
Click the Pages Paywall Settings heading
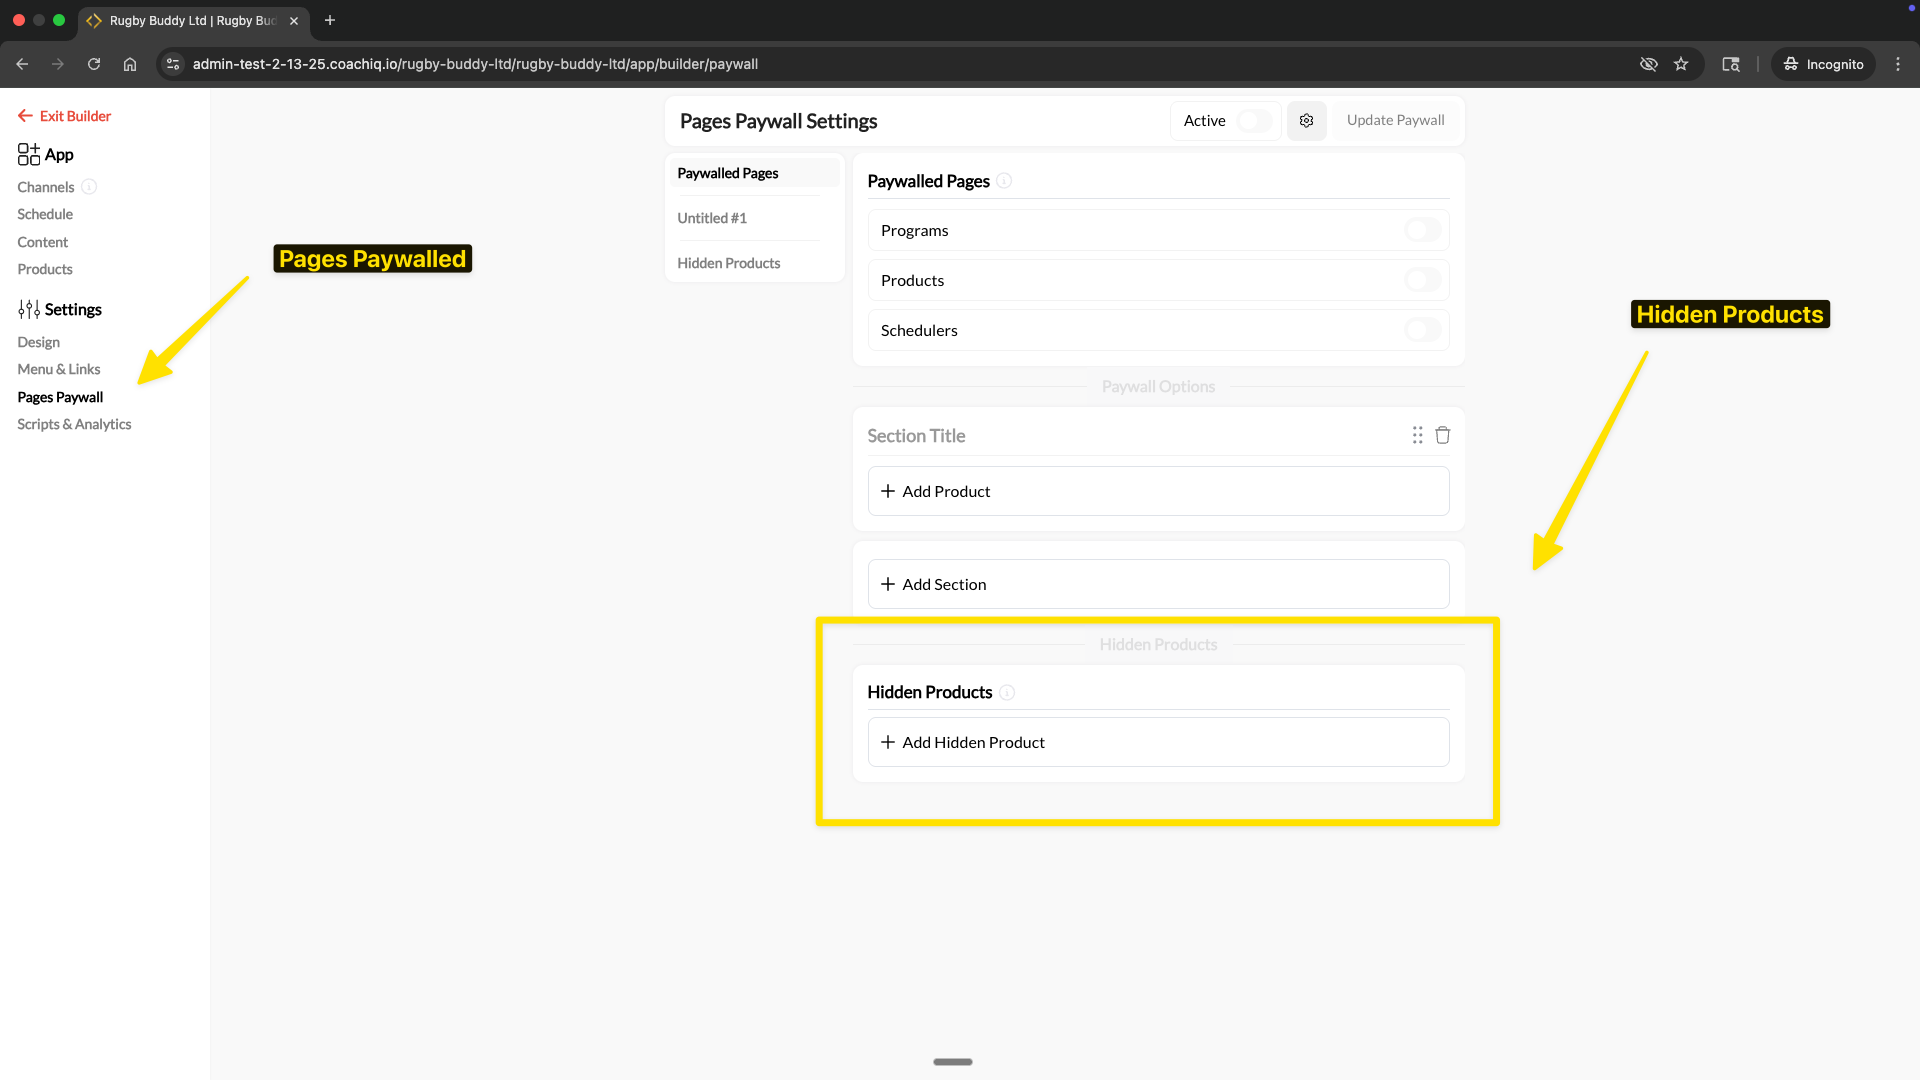pos(778,121)
